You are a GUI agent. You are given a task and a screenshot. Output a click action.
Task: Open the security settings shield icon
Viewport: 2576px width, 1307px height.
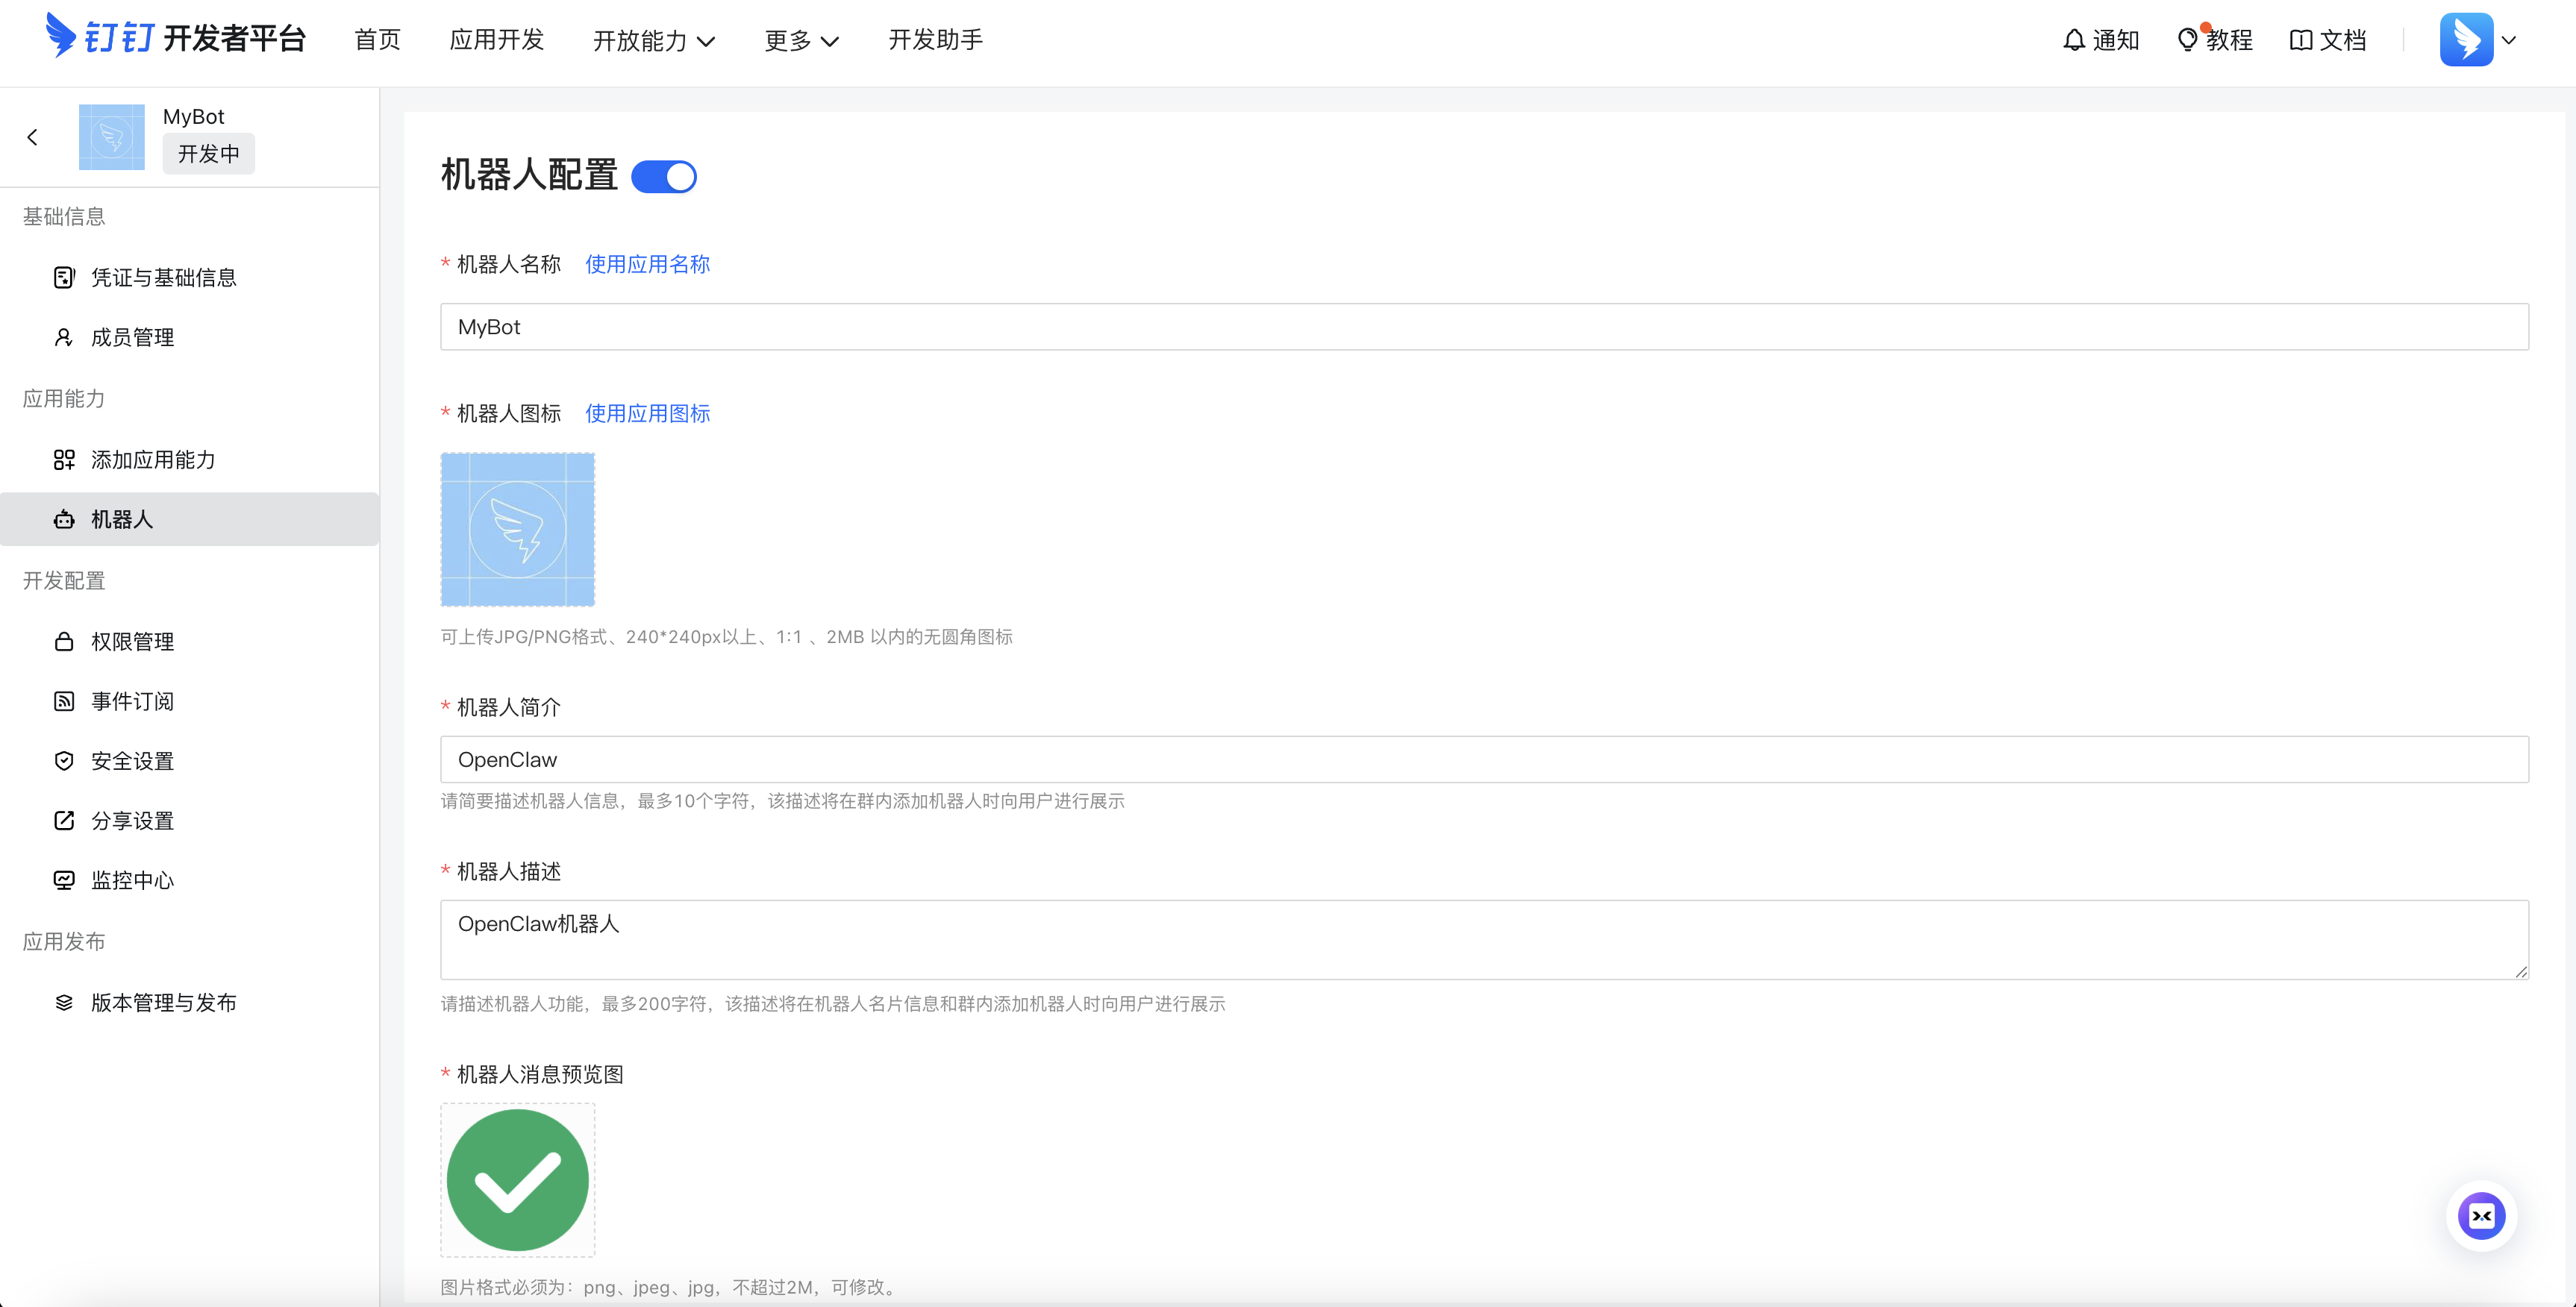[x=64, y=761]
